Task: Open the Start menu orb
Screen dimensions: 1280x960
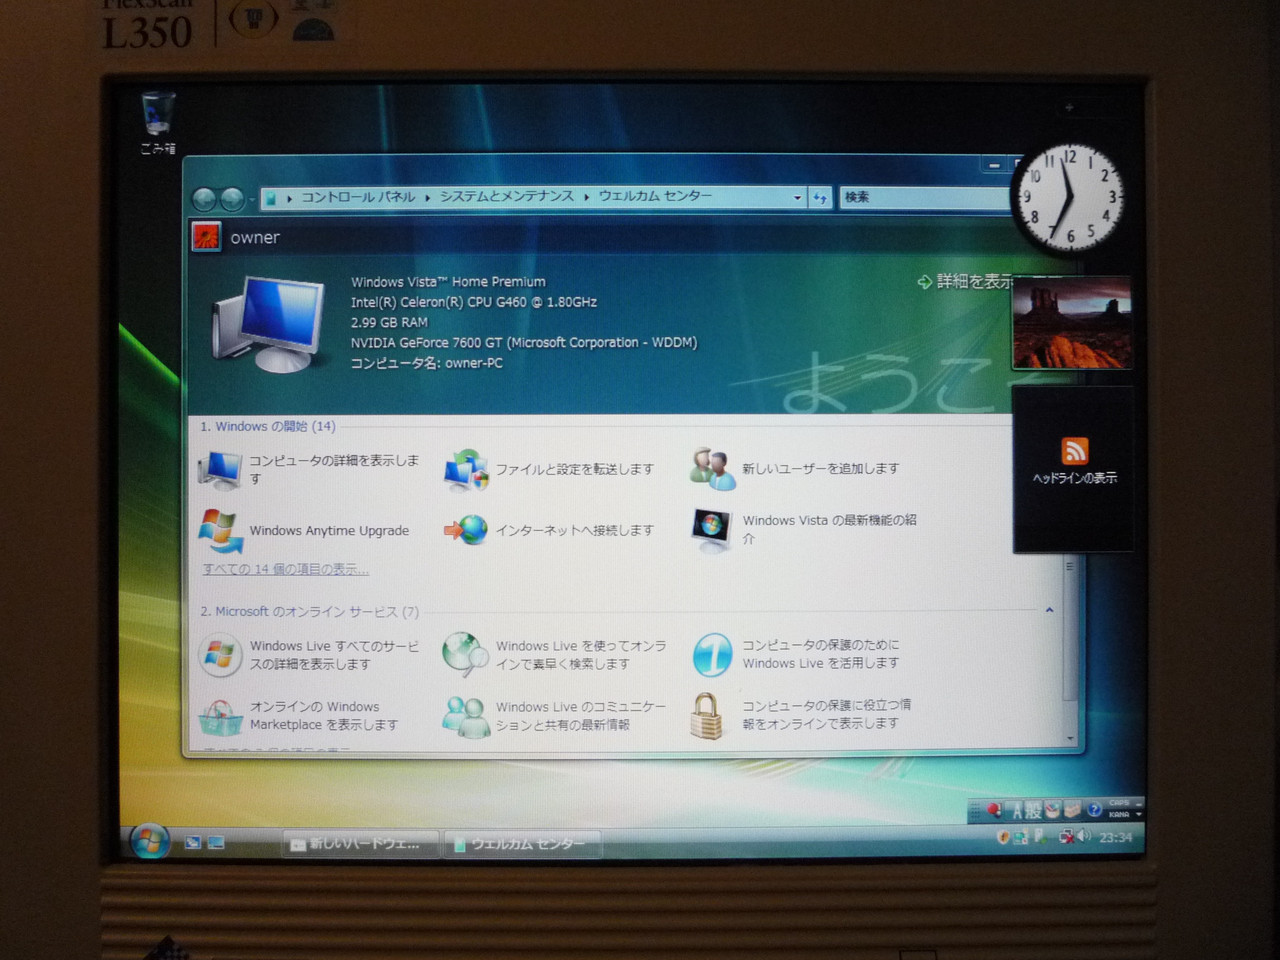Action: click(x=149, y=842)
